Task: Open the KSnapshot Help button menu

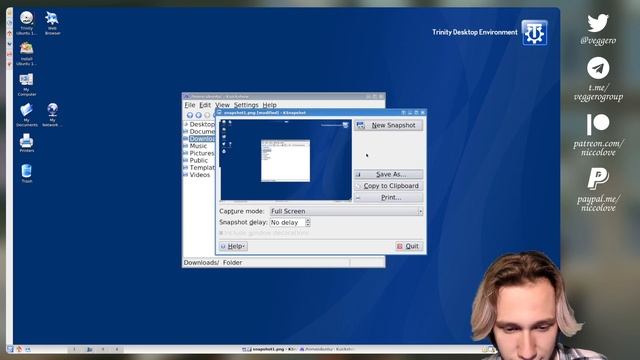Action: (233, 246)
